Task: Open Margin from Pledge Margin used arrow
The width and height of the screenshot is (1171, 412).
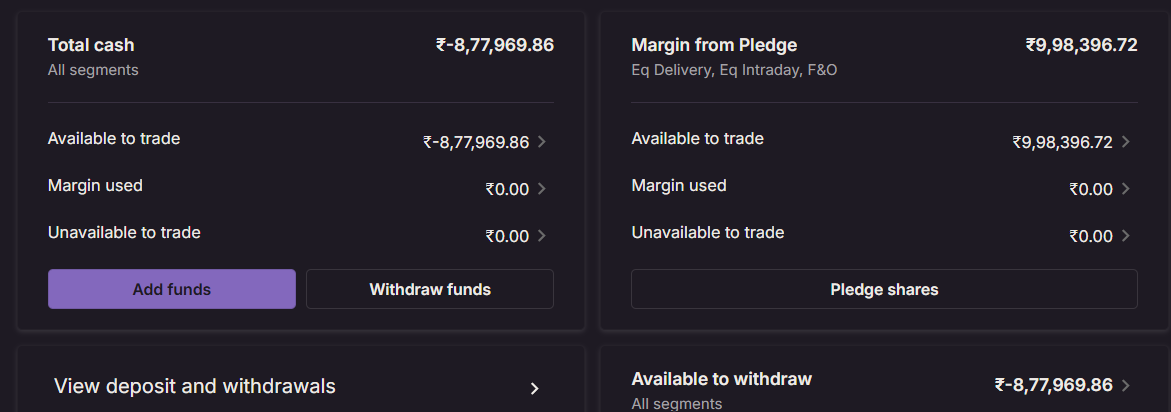Action: click(1126, 189)
